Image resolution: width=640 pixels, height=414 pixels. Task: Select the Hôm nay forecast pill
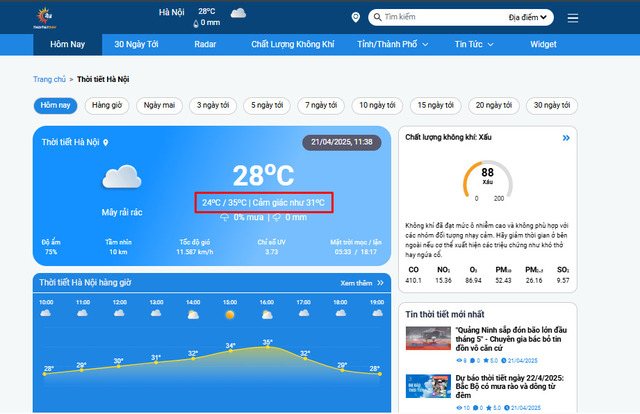[55, 105]
